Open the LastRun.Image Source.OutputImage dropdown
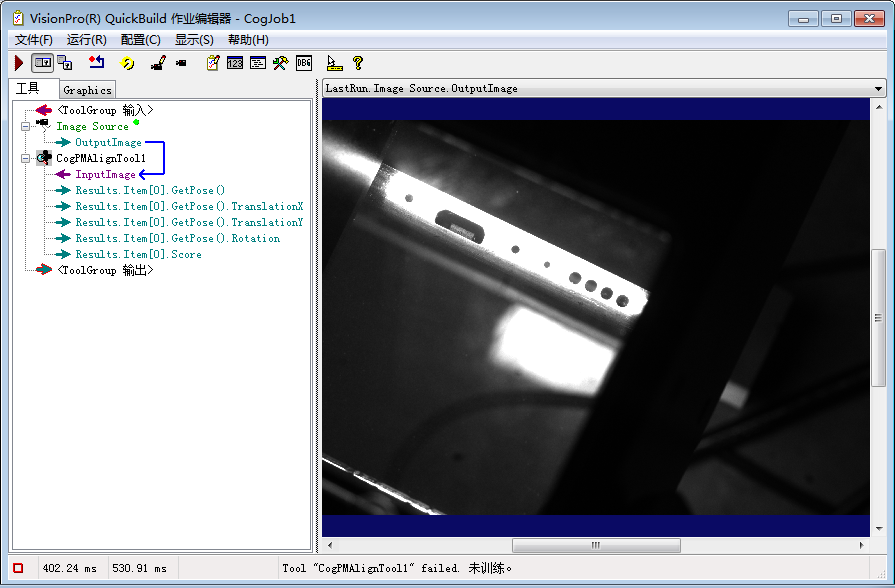 point(878,88)
